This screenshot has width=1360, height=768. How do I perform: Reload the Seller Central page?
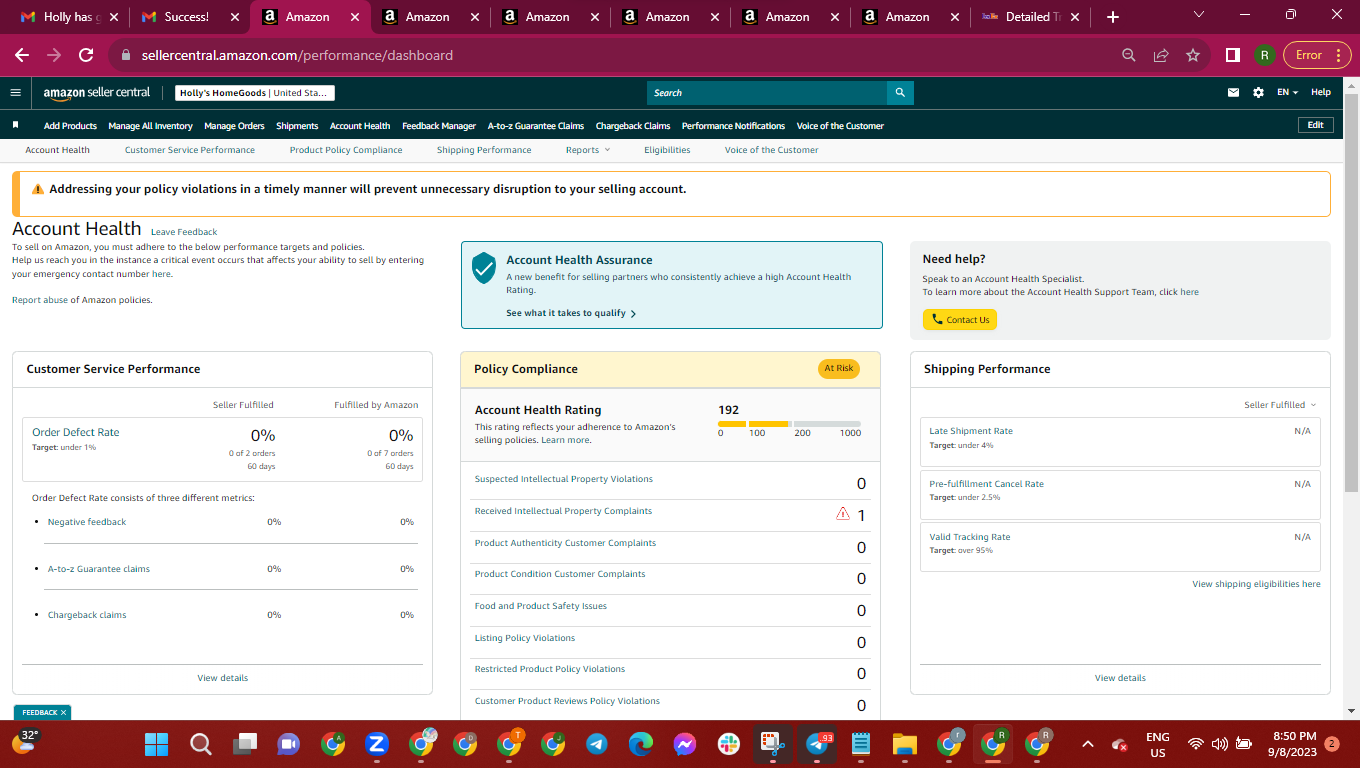[86, 55]
